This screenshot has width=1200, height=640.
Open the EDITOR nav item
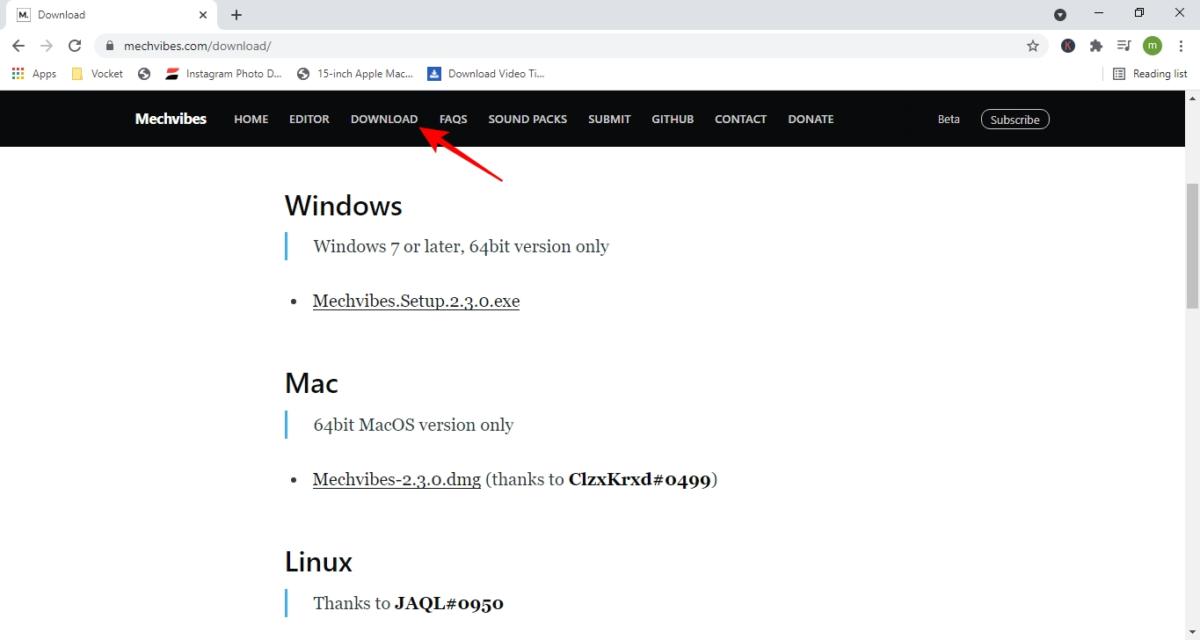(309, 119)
